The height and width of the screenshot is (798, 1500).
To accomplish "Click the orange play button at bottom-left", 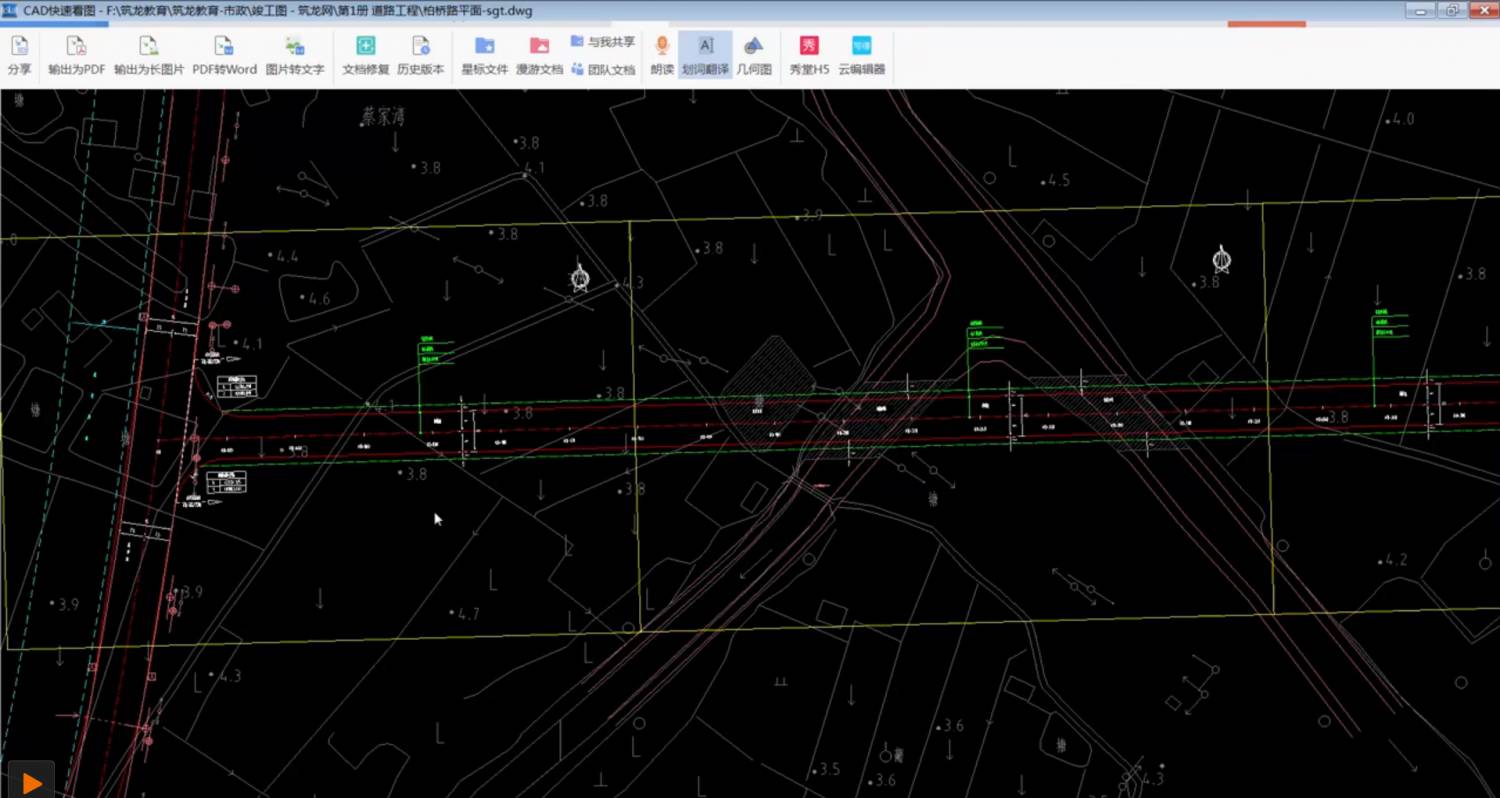I will click(x=31, y=781).
